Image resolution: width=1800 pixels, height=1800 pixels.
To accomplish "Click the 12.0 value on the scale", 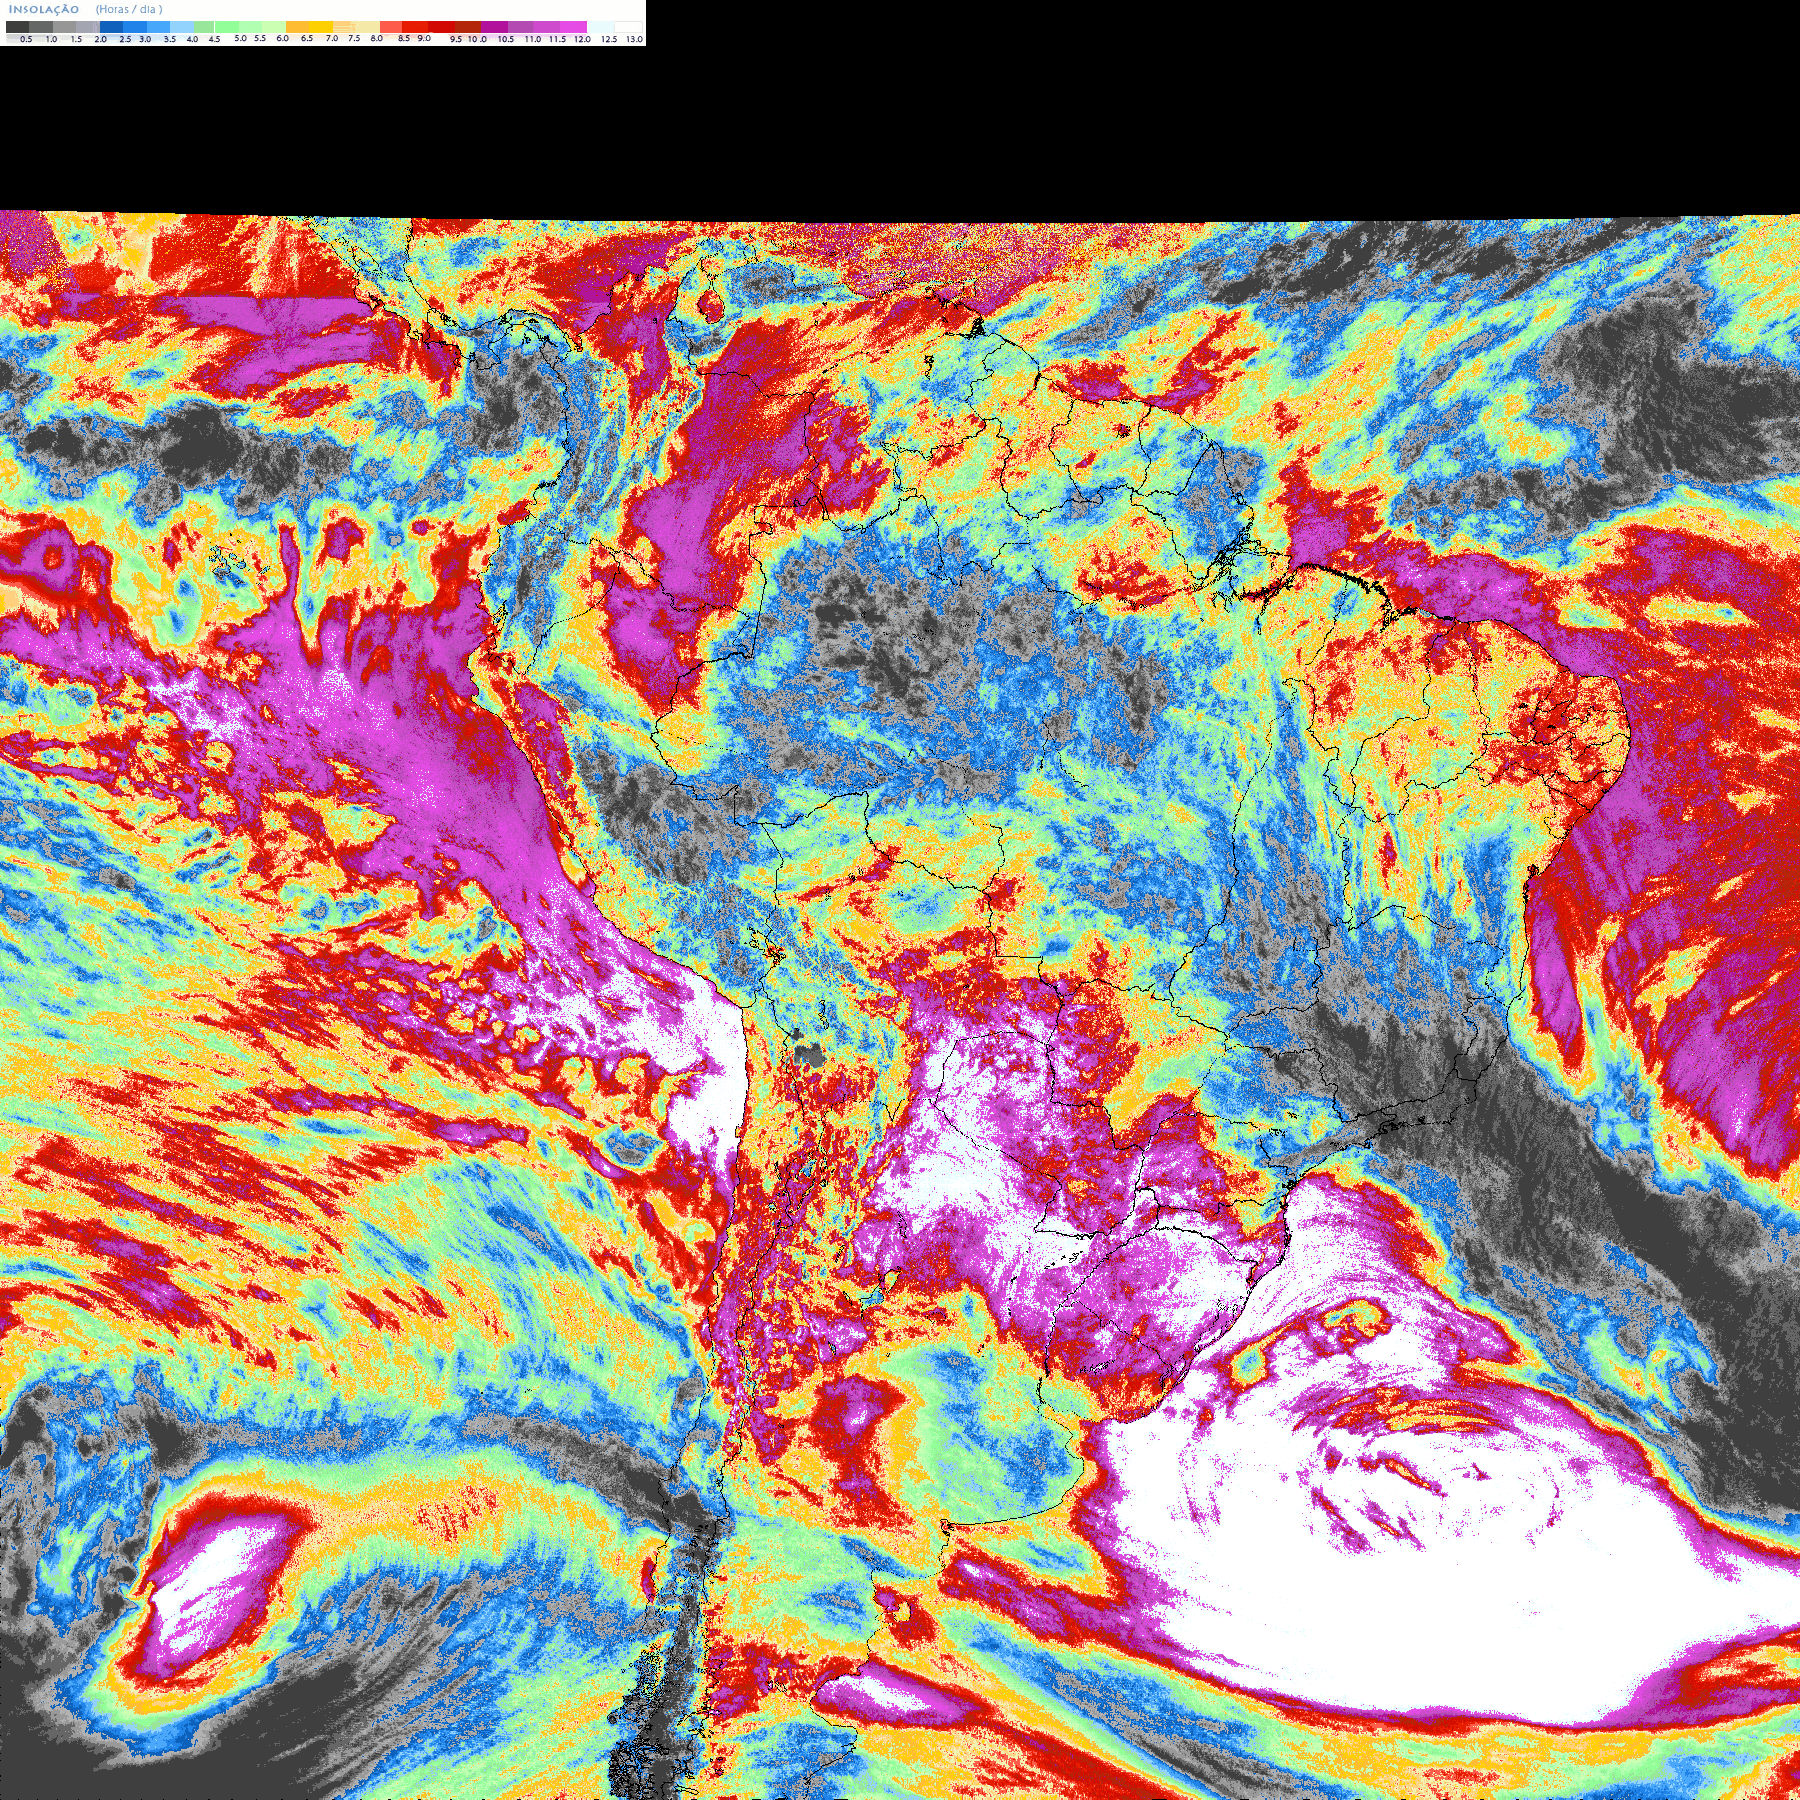I will pyautogui.click(x=582, y=39).
